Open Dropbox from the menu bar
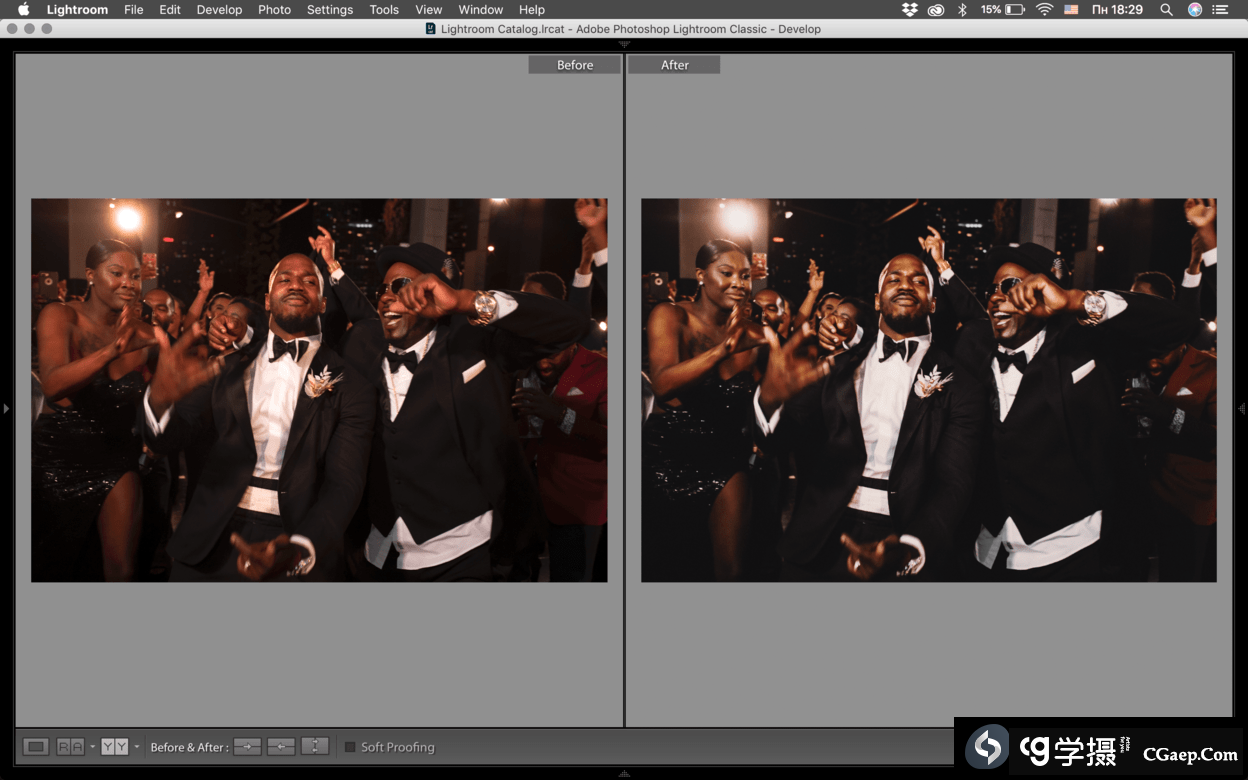 pyautogui.click(x=909, y=10)
